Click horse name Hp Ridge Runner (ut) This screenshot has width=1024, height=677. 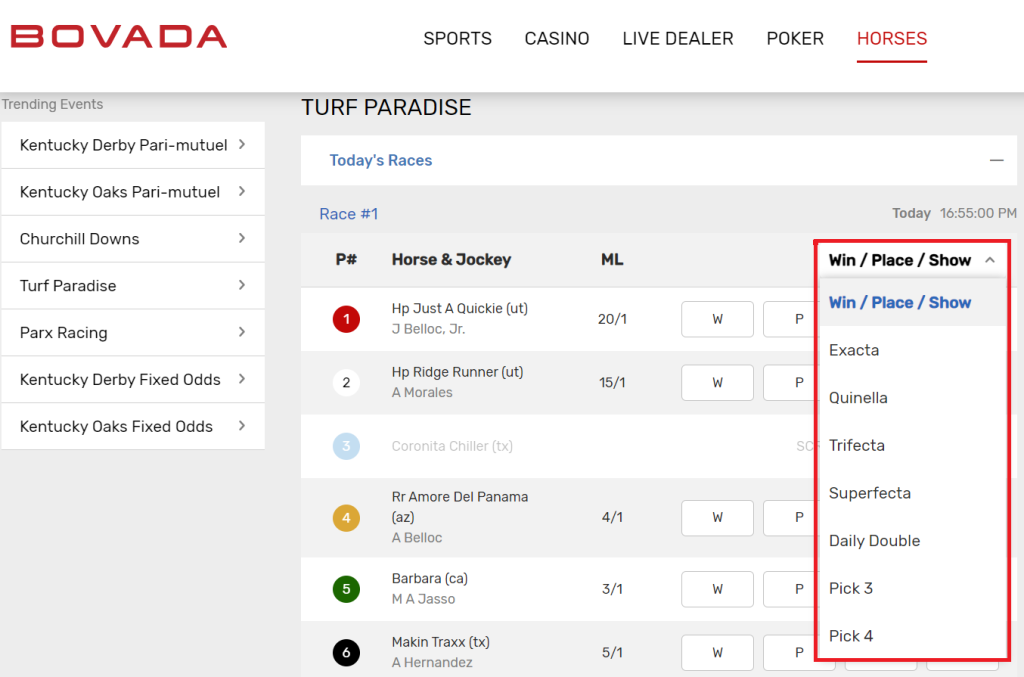pos(457,372)
